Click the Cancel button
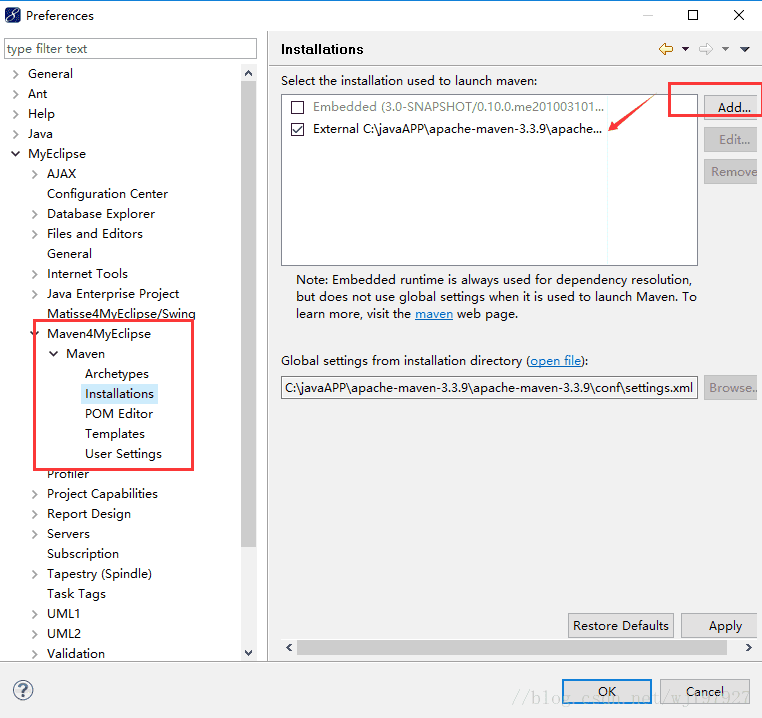762x718 pixels. click(705, 691)
